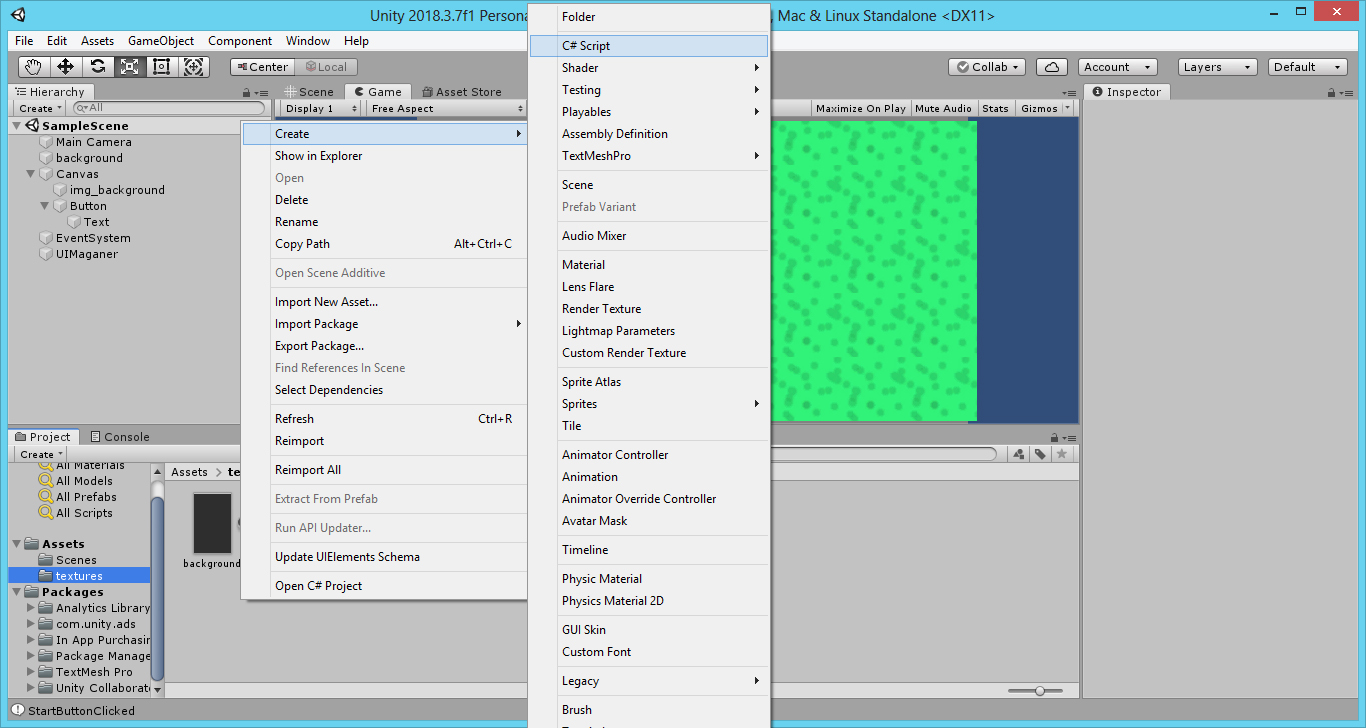Toggle pivot mode Center button

[262, 67]
